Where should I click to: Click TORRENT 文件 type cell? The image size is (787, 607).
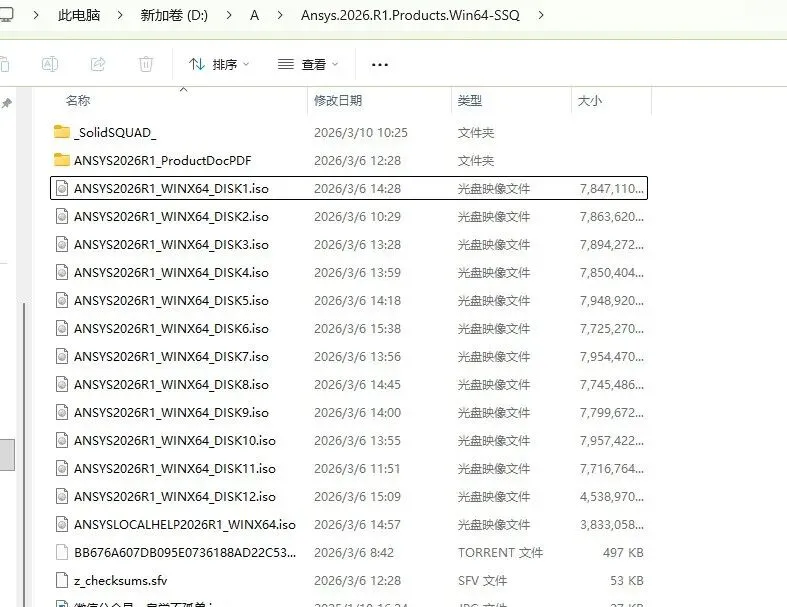click(x=500, y=552)
